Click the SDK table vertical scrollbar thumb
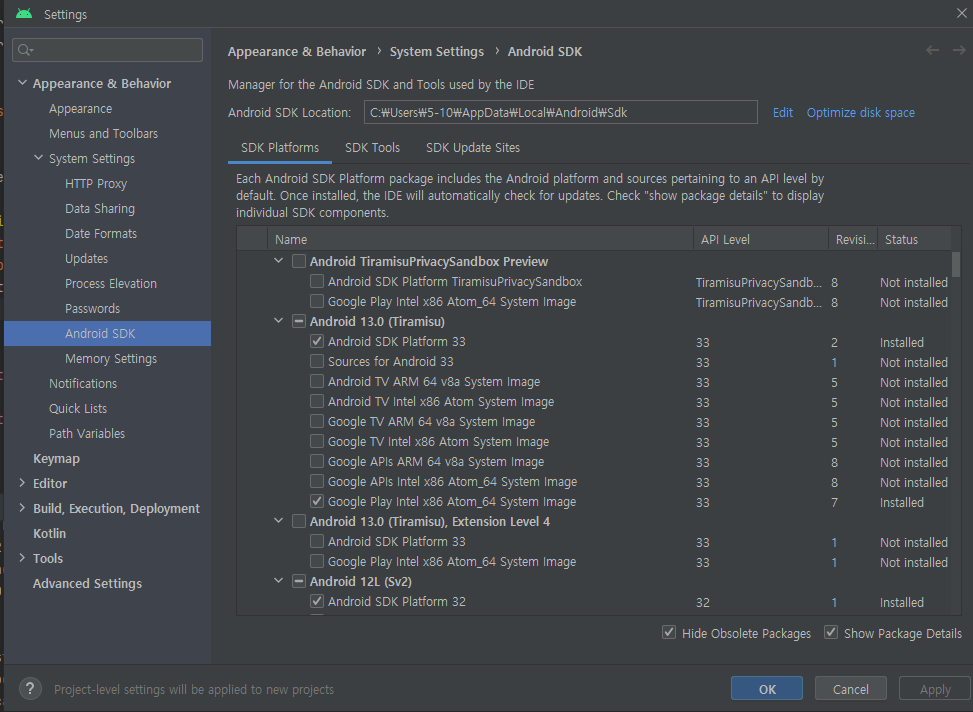Screen dimensions: 973x712 (x=956, y=264)
